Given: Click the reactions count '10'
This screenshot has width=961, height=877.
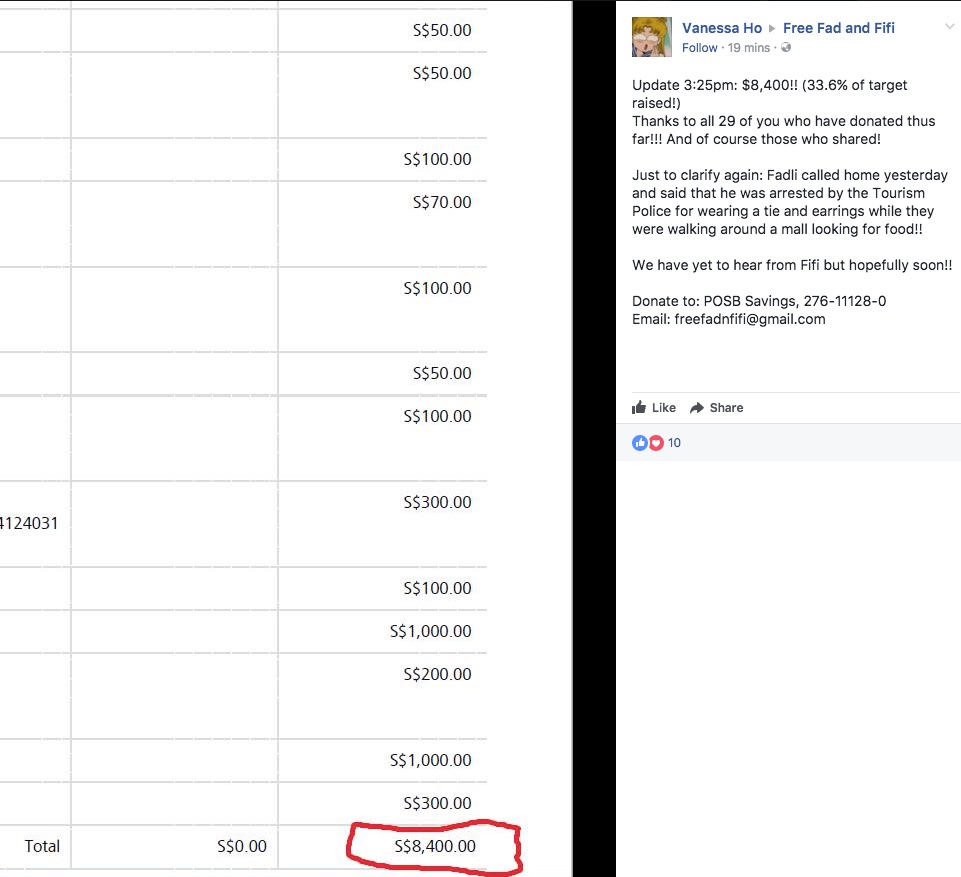Looking at the screenshot, I should (x=673, y=442).
